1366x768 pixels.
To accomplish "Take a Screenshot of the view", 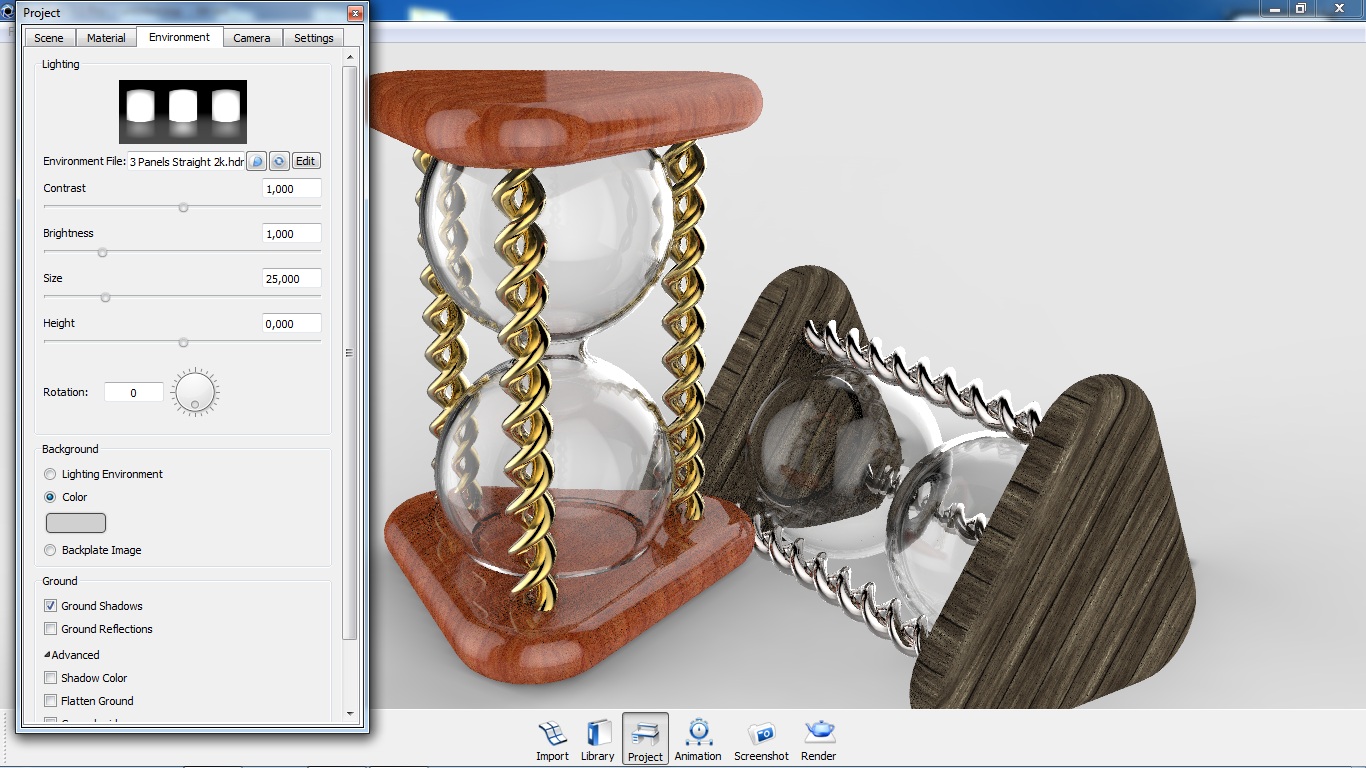I will pyautogui.click(x=761, y=740).
